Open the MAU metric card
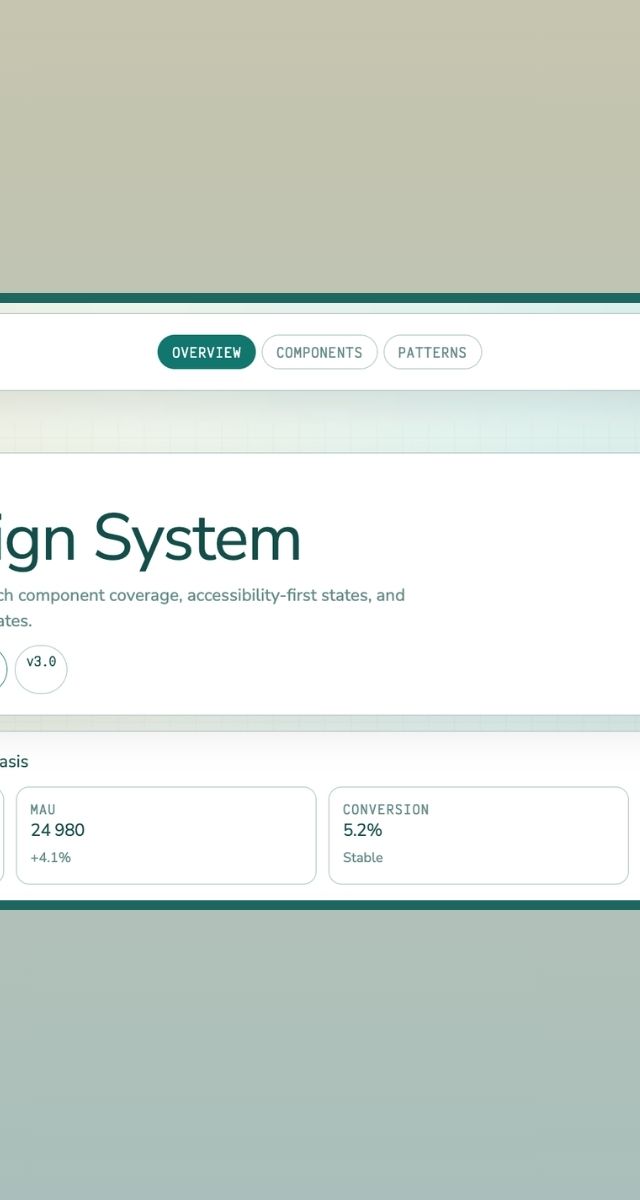 pos(166,835)
